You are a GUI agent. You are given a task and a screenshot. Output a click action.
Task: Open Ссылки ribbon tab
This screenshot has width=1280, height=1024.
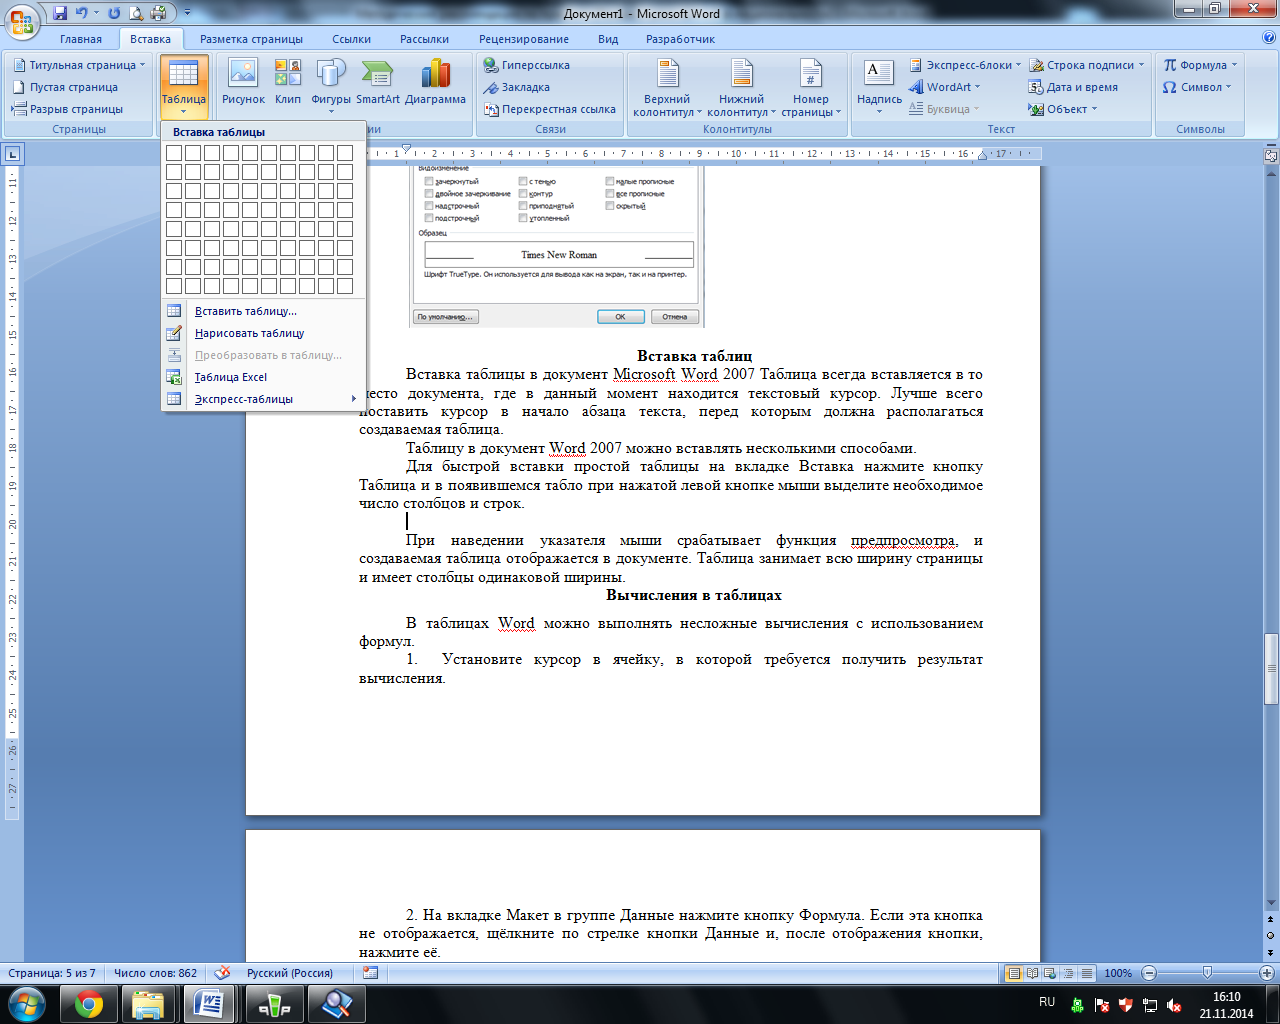coord(352,39)
